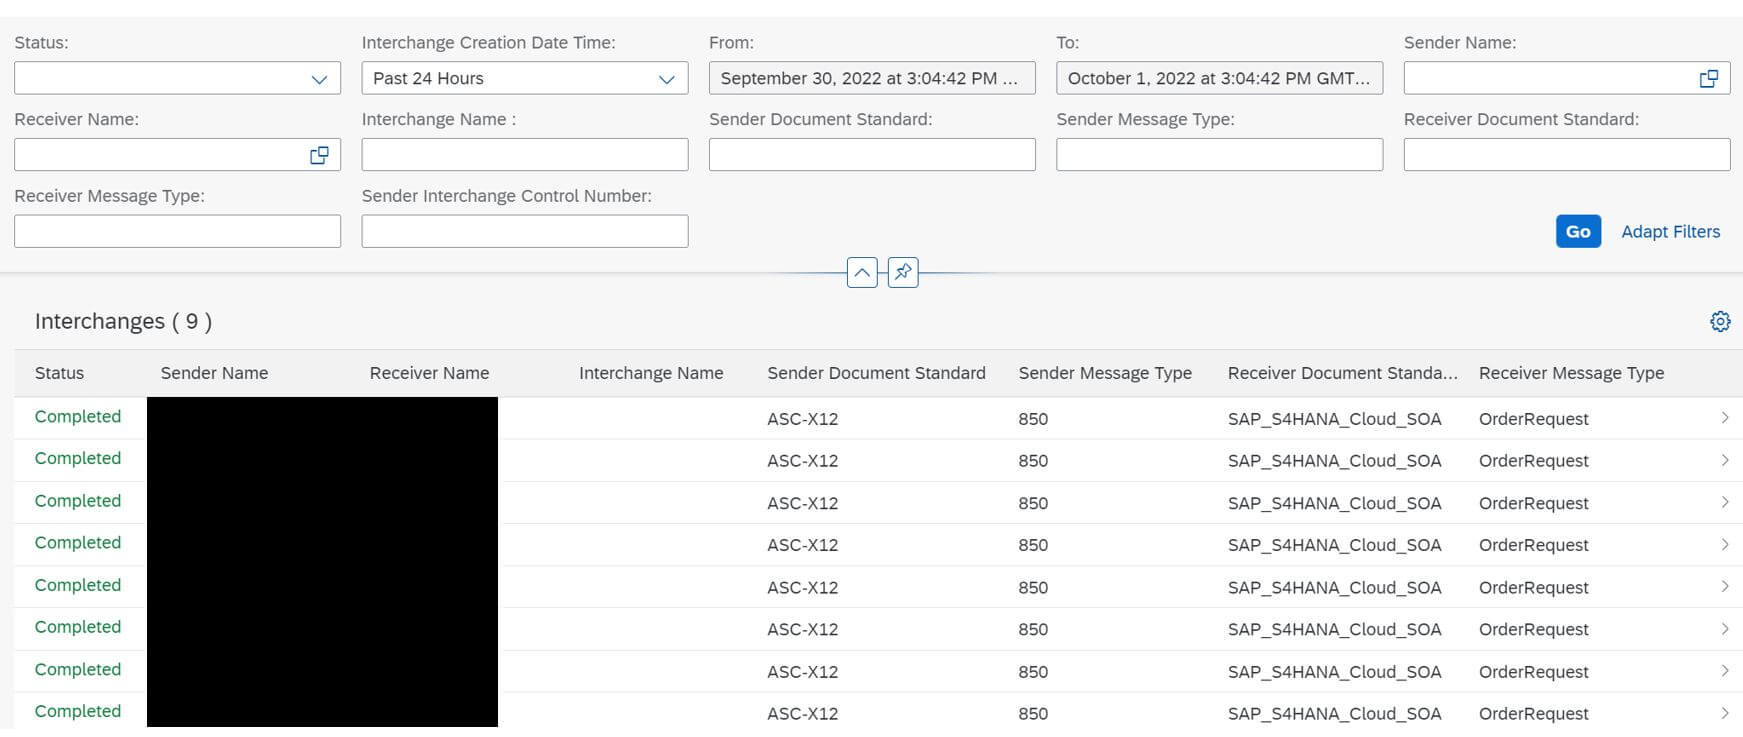Click 850 in the second row

(x=1033, y=461)
